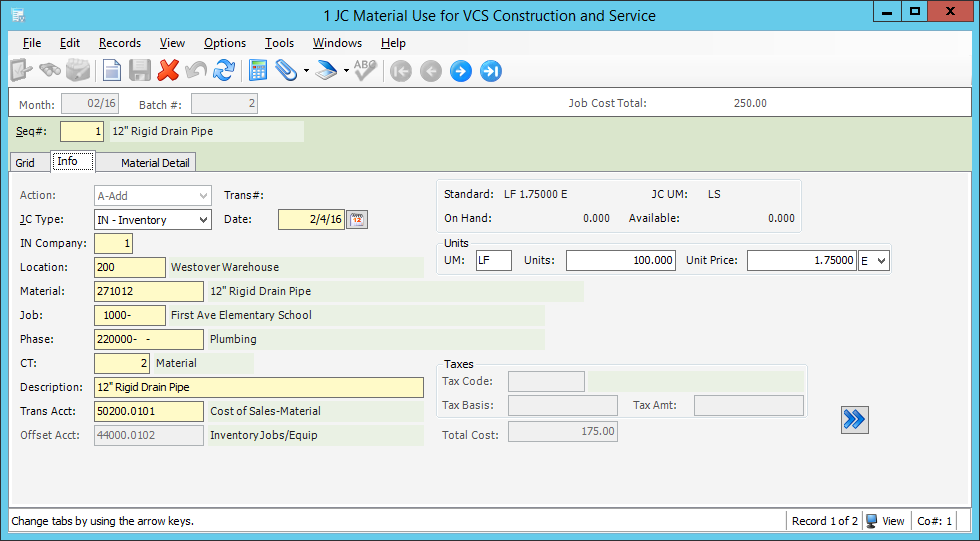980x541 pixels.
Task: Click the Trans Acct field 50200.0101
Action: 149,411
